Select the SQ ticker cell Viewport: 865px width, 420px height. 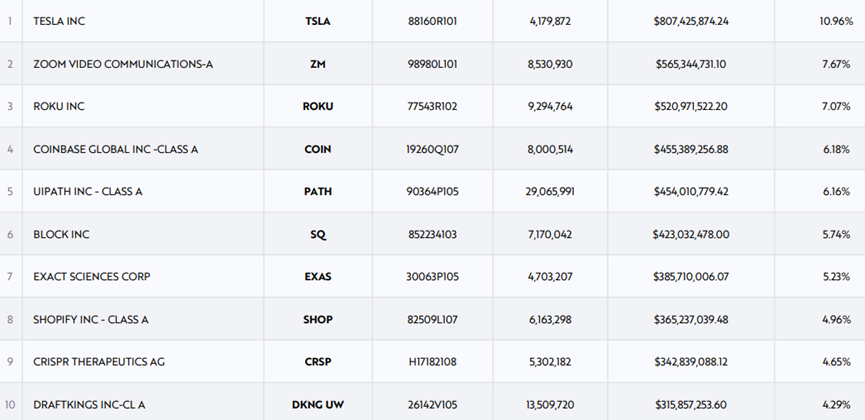(x=318, y=234)
